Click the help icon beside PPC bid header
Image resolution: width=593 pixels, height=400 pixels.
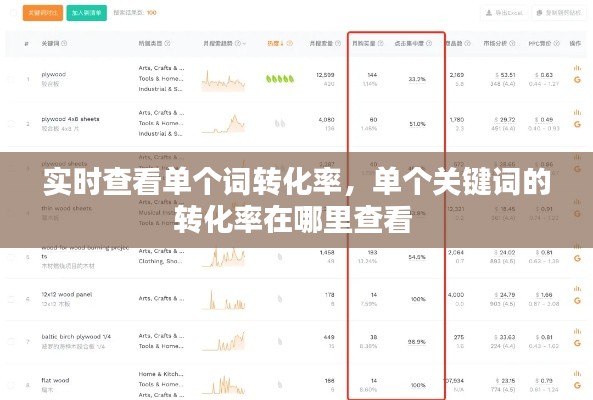[x=557, y=43]
